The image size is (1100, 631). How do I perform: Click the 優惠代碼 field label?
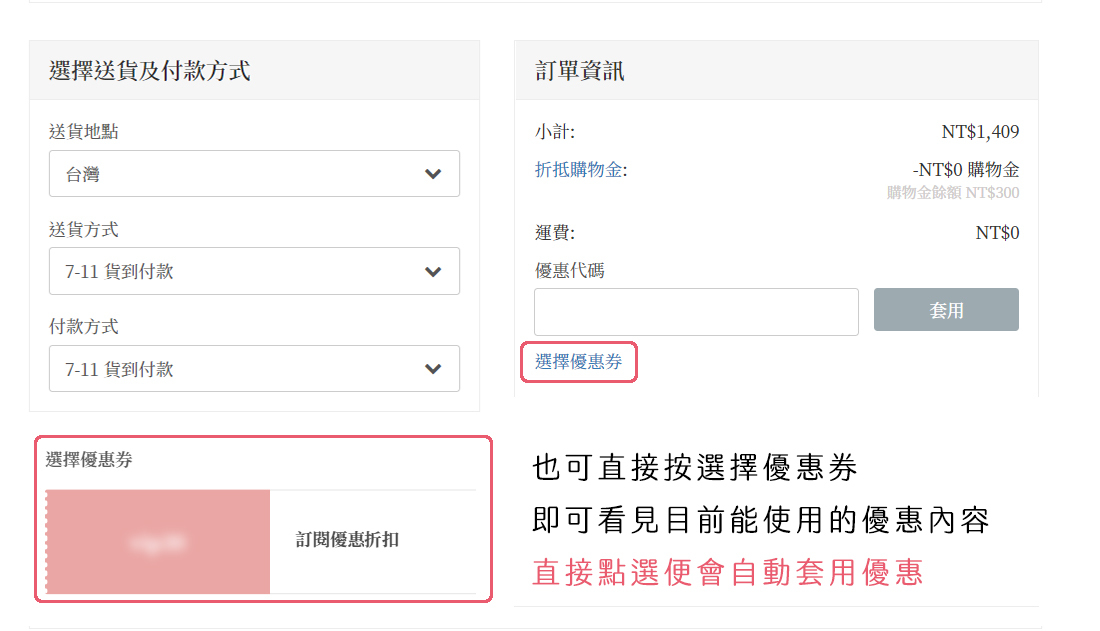pyautogui.click(x=570, y=270)
